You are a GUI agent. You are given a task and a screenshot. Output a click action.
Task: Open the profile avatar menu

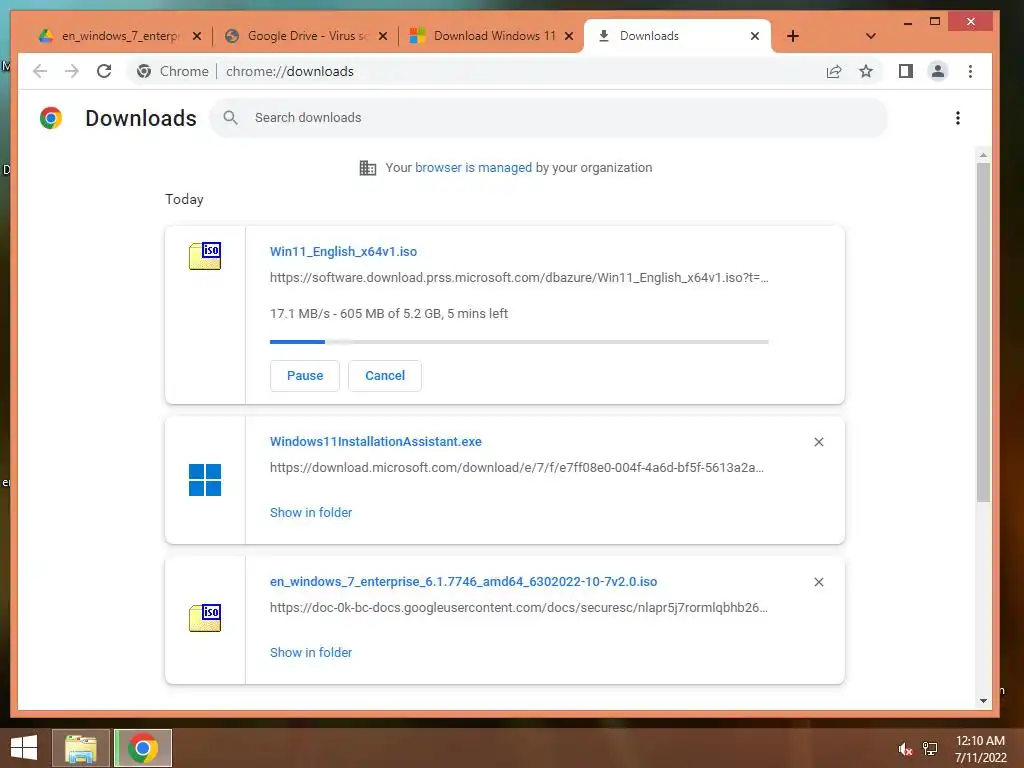tap(938, 71)
